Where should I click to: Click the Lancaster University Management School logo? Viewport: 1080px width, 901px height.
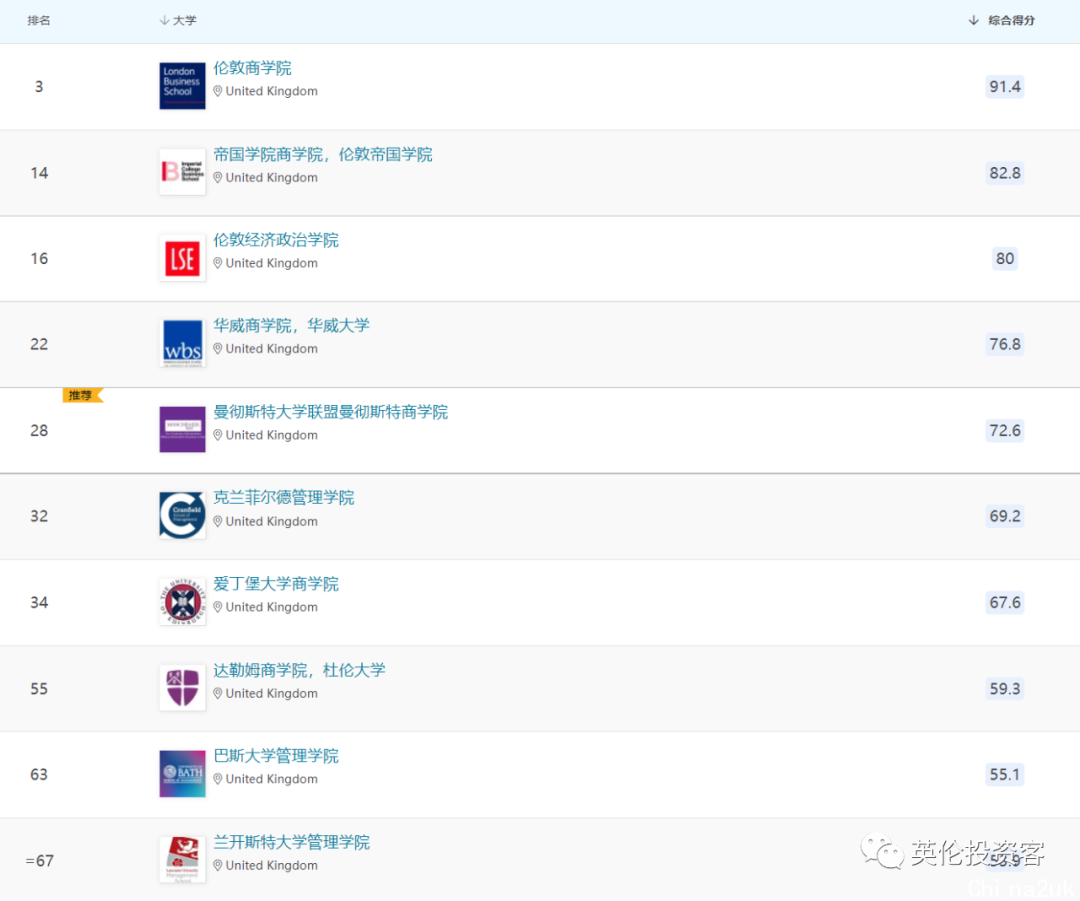click(183, 860)
